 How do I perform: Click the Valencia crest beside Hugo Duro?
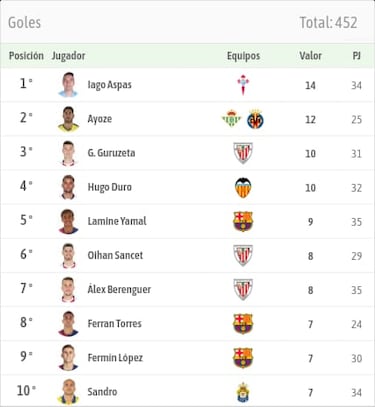(243, 187)
